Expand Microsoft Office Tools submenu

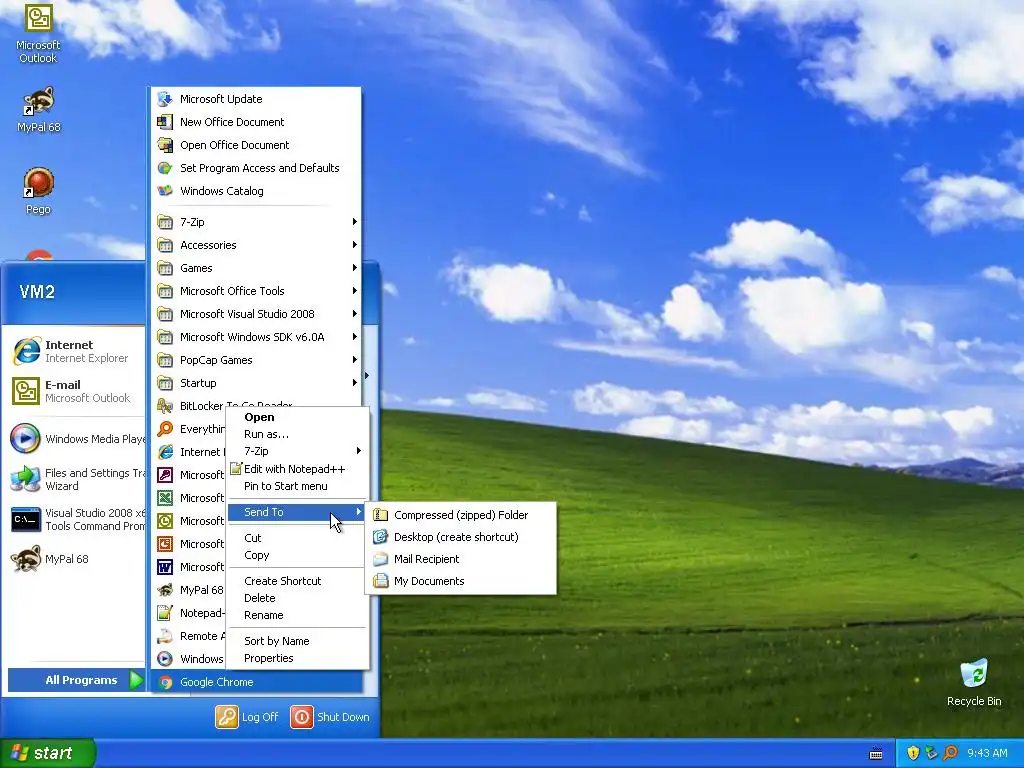pyautogui.click(x=256, y=291)
